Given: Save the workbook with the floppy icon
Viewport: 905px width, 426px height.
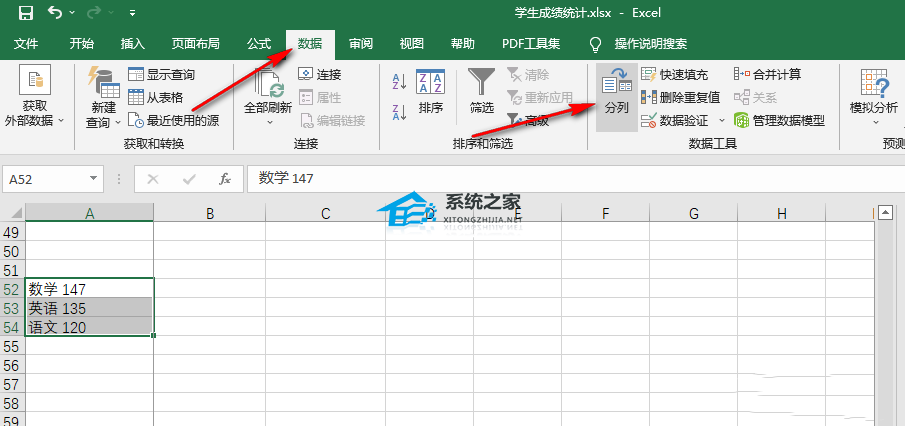Looking at the screenshot, I should (27, 13).
